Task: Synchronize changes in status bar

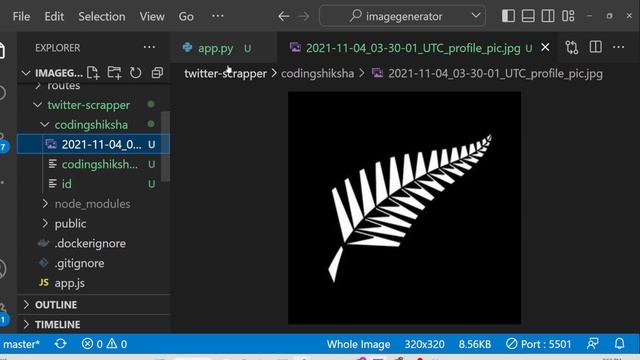Action: pos(60,344)
